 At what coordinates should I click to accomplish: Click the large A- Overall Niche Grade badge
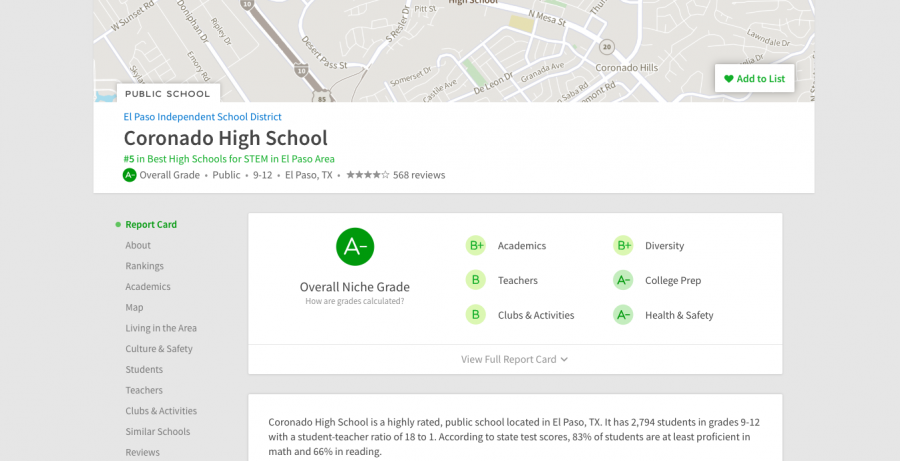click(x=355, y=247)
